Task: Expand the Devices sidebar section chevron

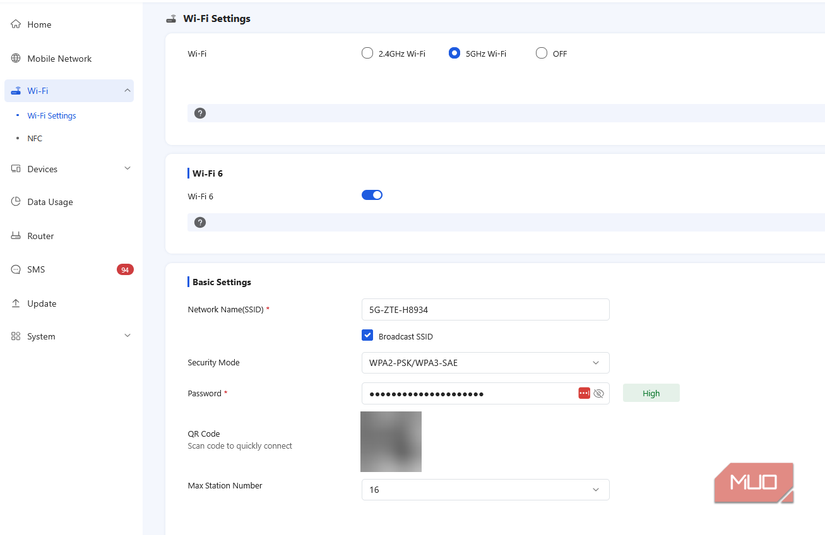Action: coord(127,168)
